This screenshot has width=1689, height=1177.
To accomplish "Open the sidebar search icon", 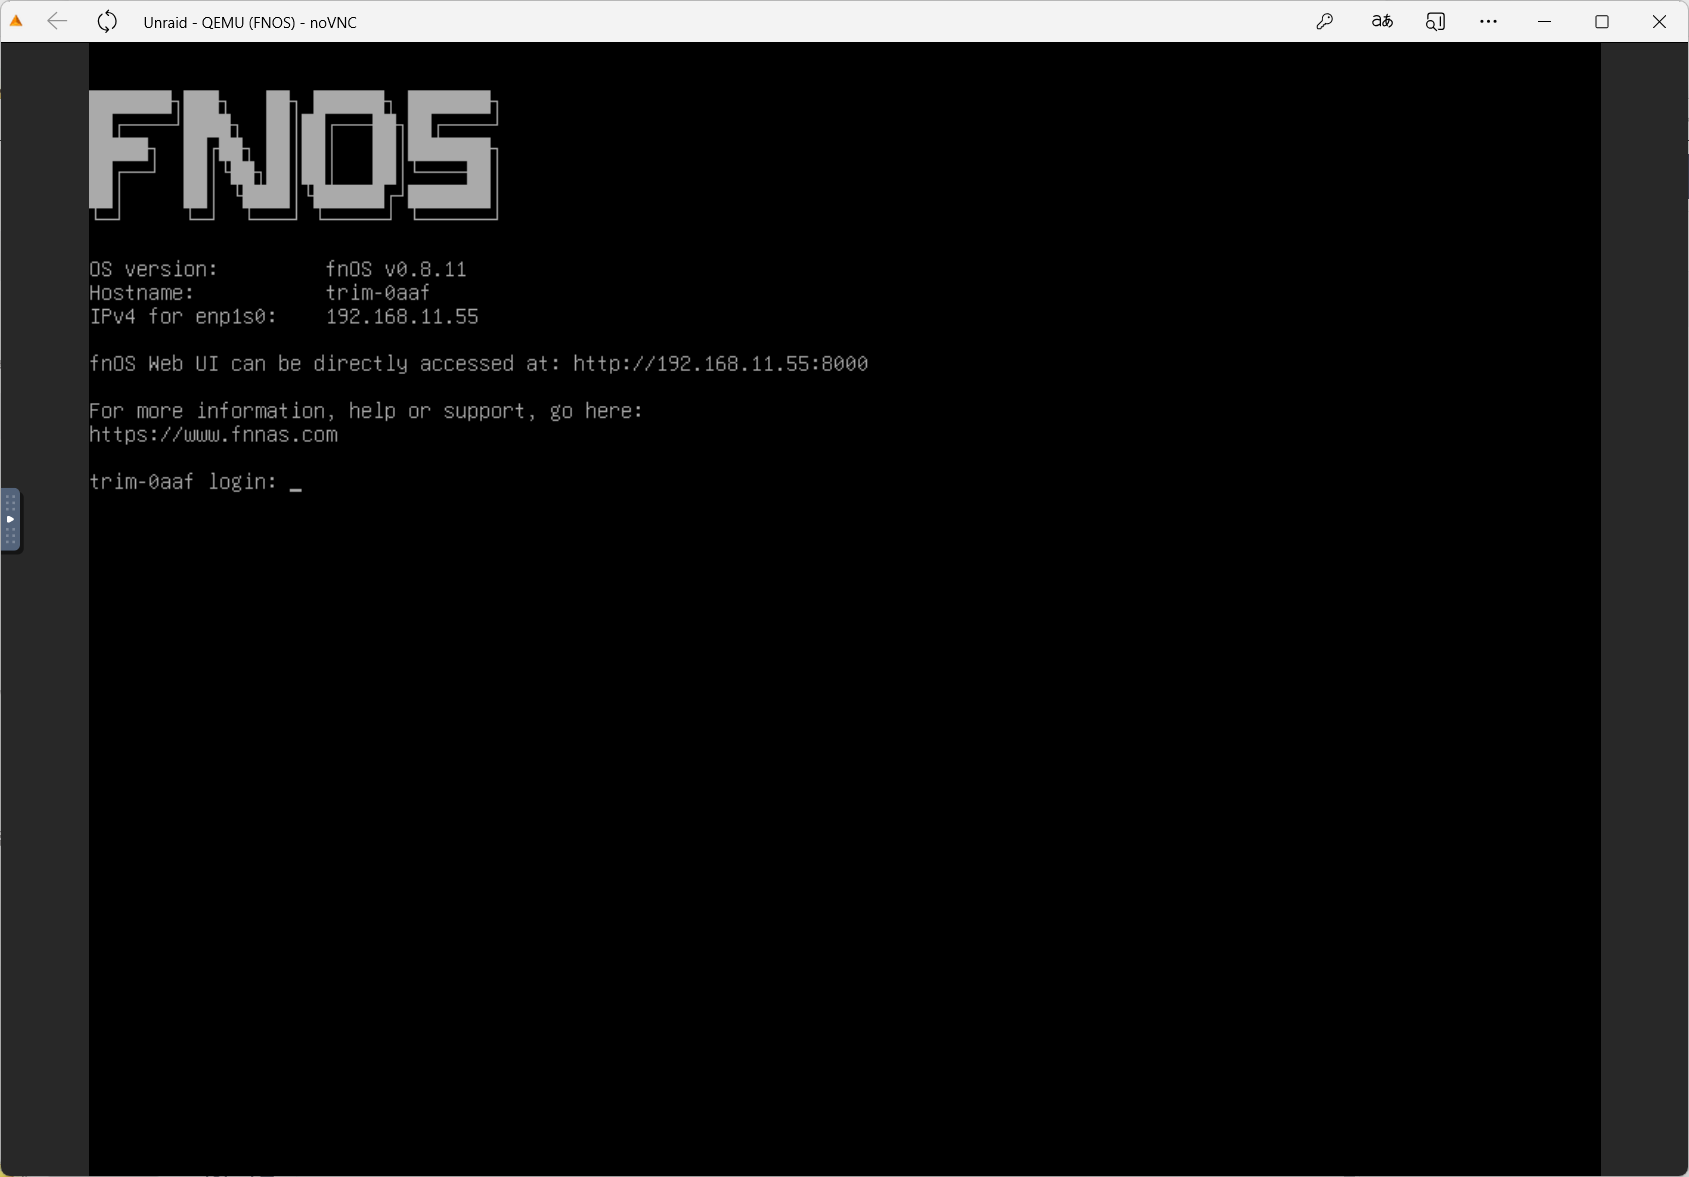I will pos(1435,21).
